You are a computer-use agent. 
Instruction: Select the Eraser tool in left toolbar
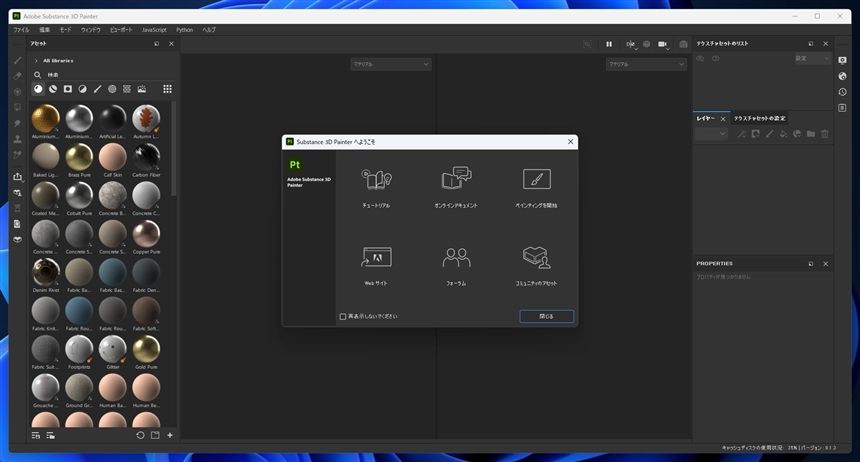[18, 76]
